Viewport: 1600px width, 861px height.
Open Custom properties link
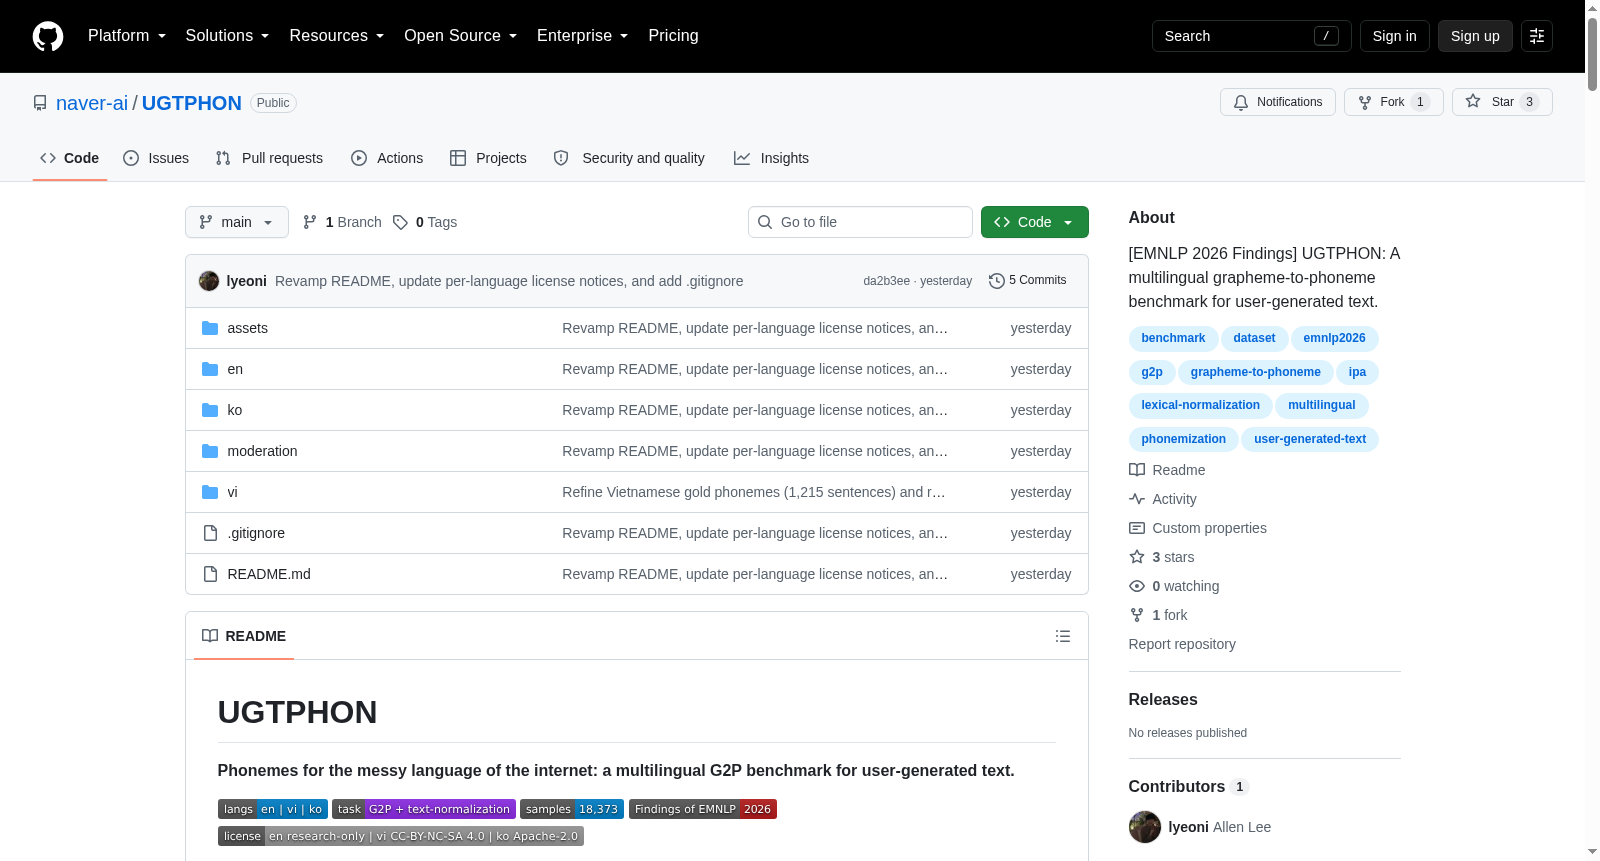click(1198, 528)
